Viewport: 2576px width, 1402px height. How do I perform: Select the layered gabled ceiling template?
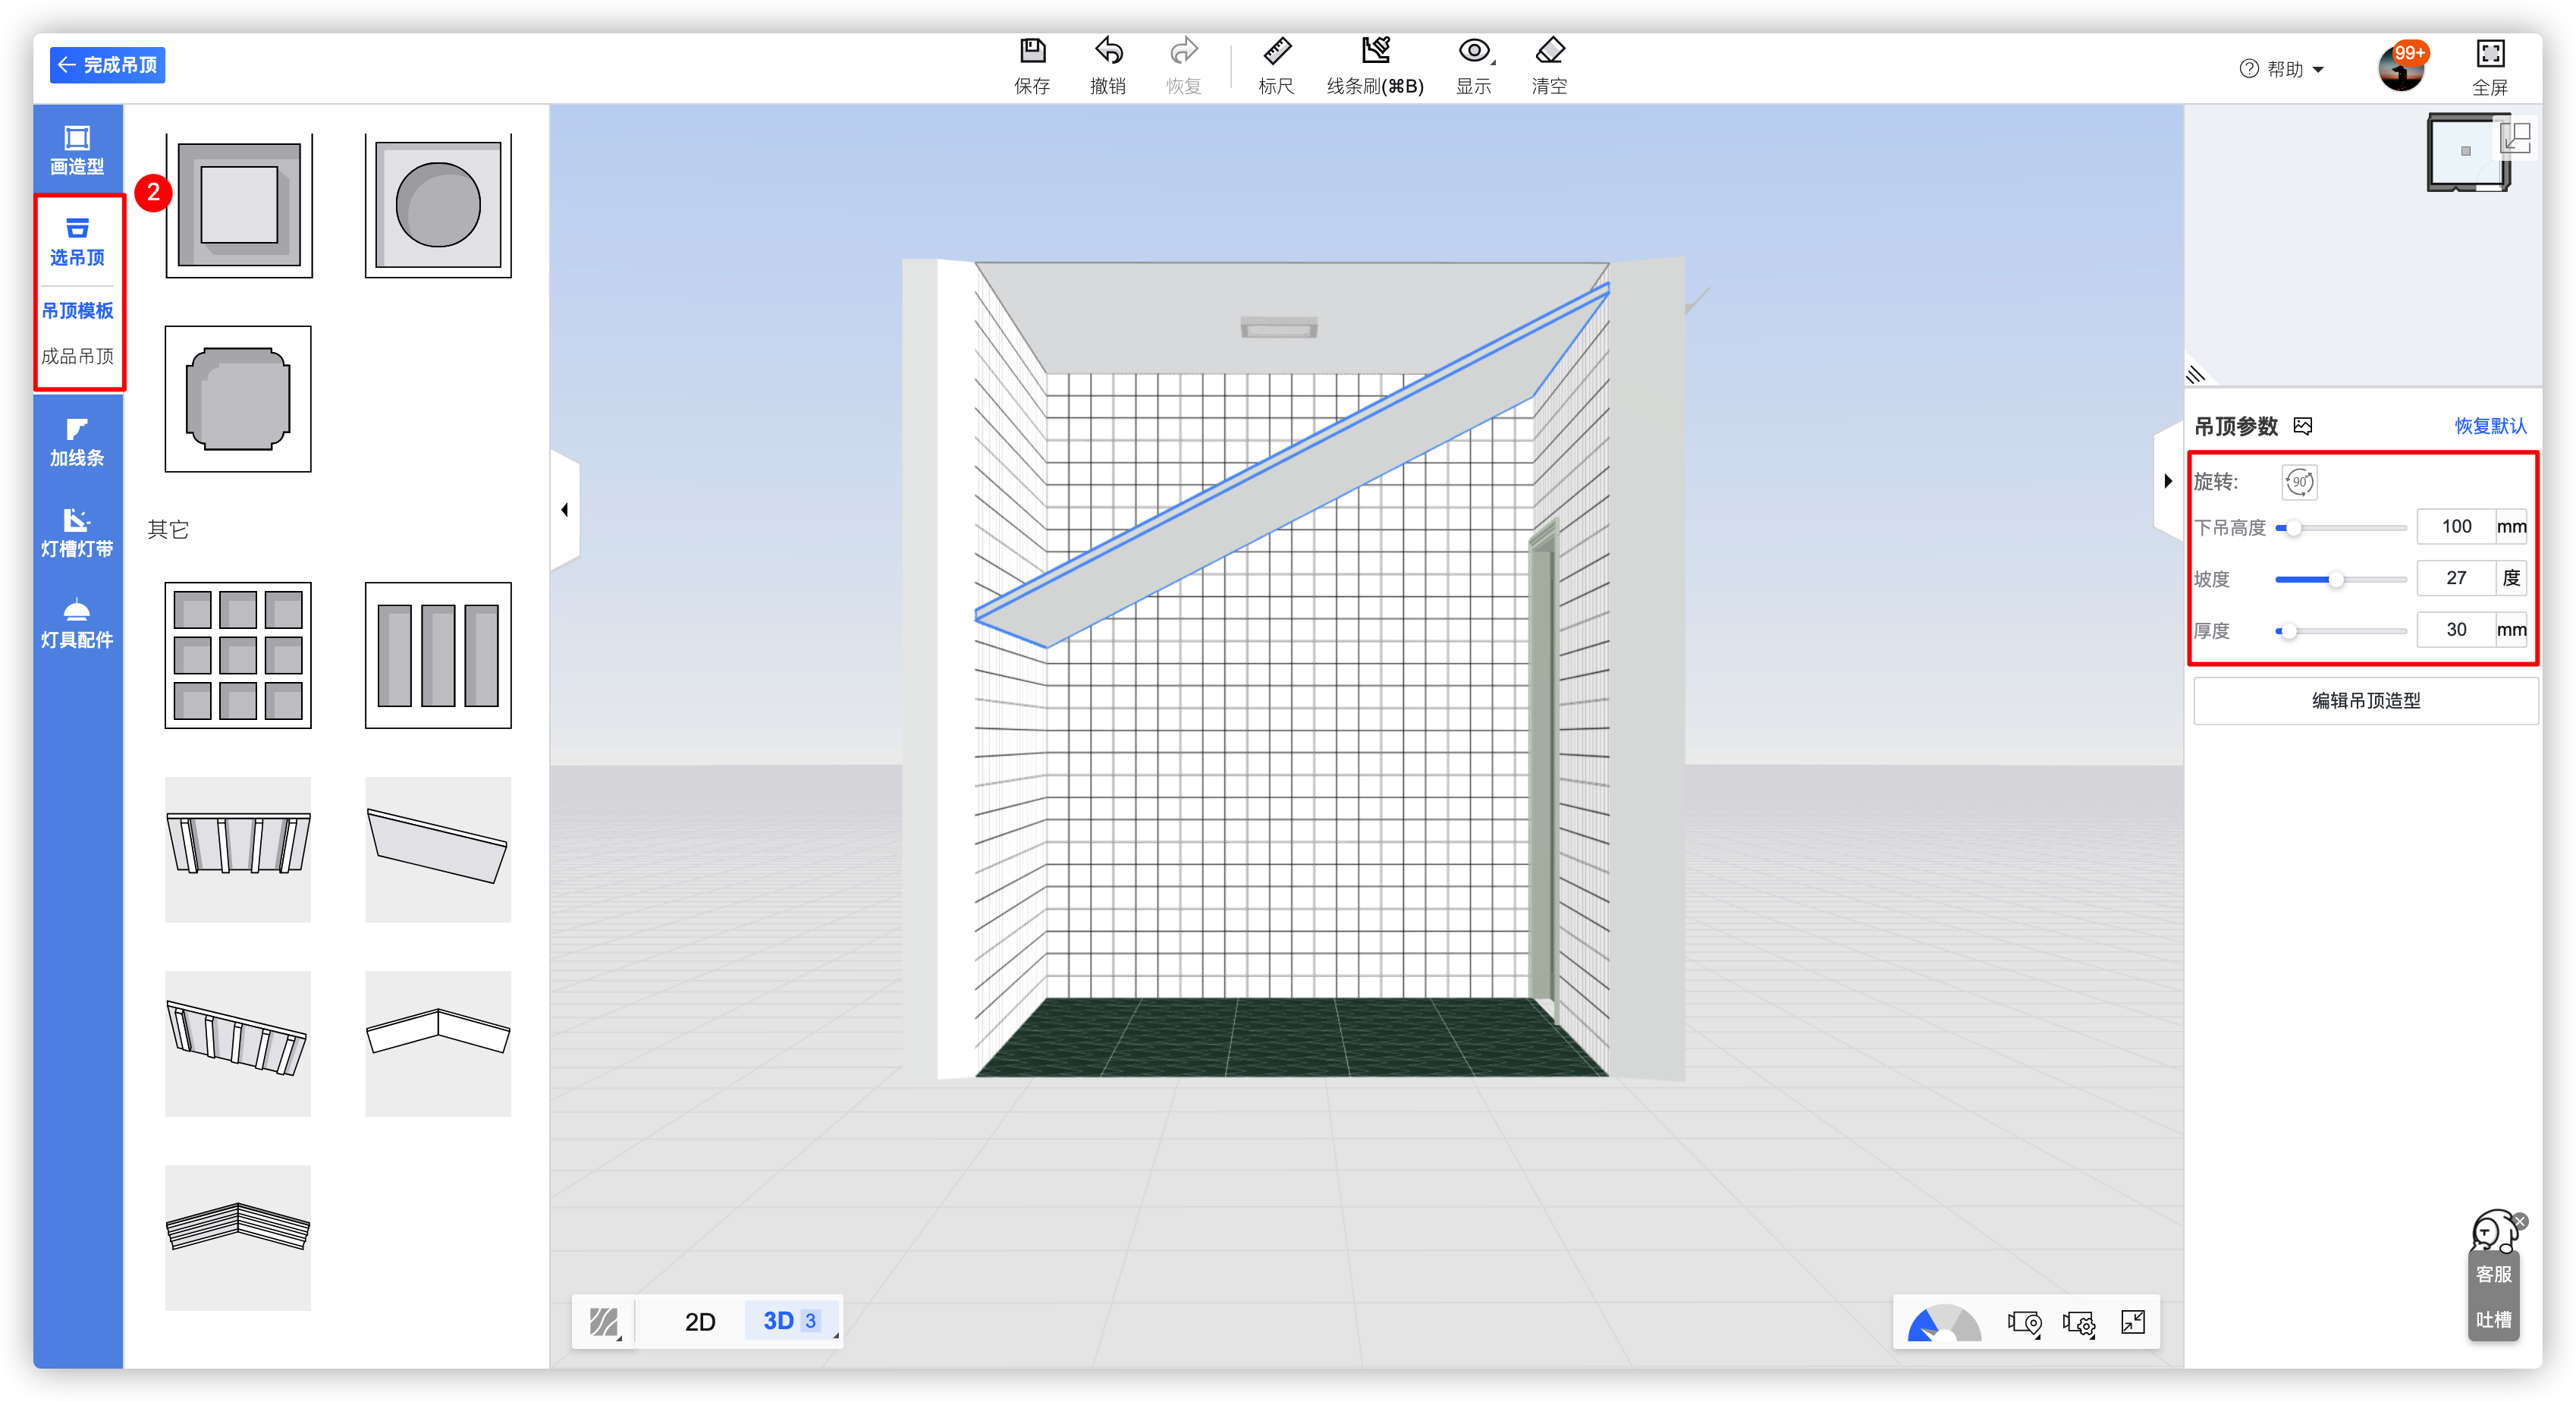click(238, 1237)
